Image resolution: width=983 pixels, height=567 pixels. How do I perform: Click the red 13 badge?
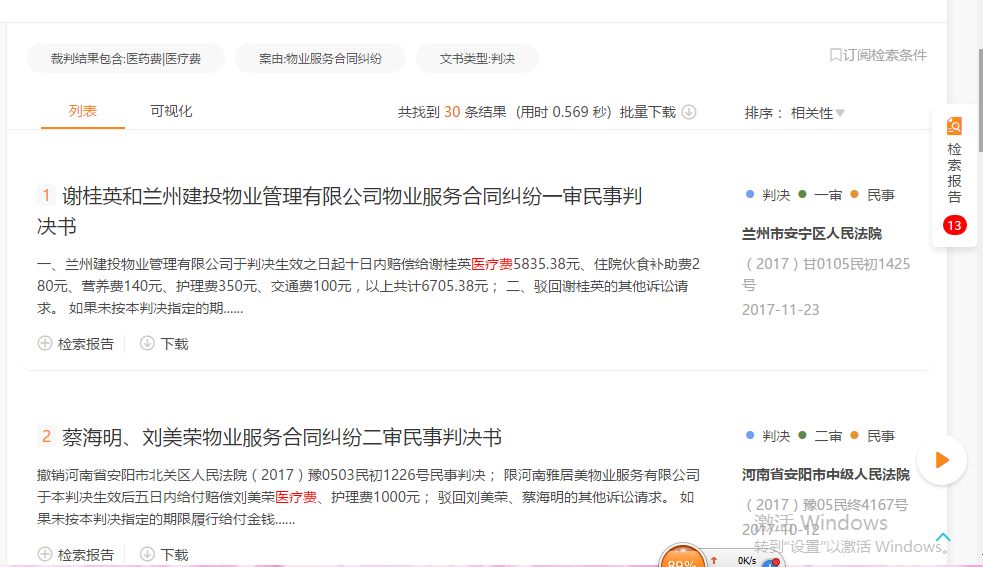click(954, 225)
